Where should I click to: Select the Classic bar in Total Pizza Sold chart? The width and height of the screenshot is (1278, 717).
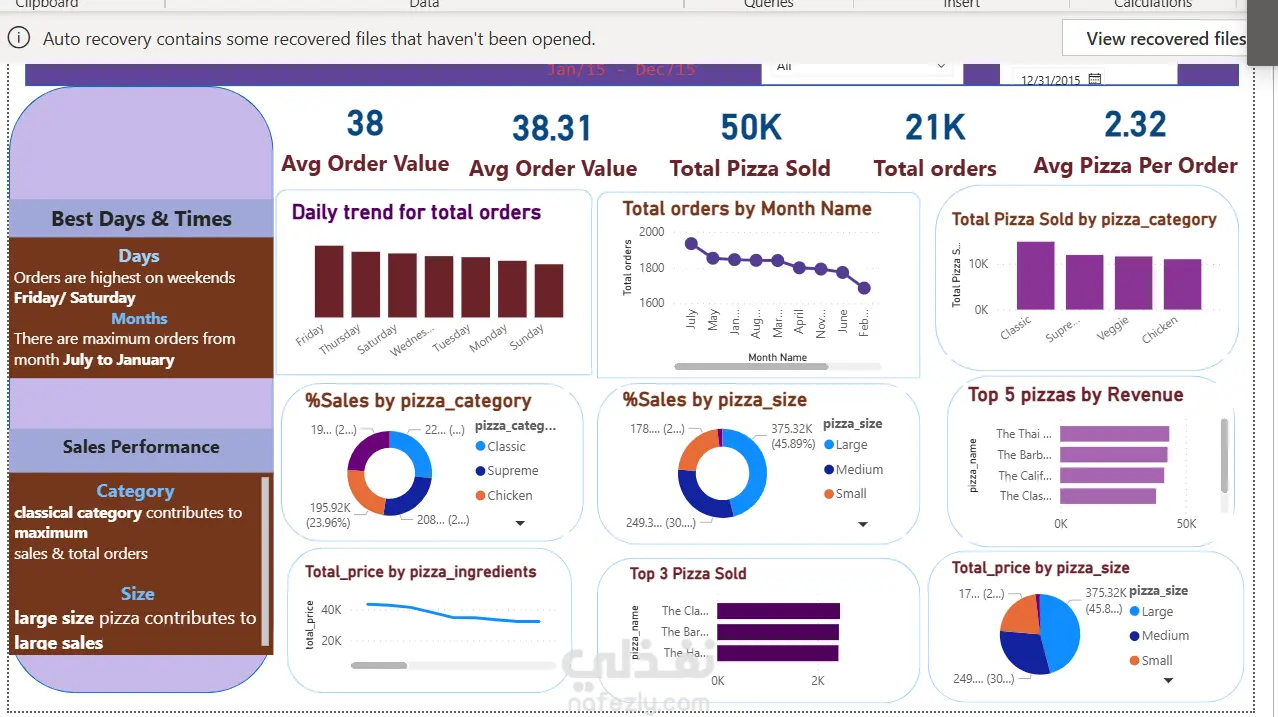pos(1035,276)
